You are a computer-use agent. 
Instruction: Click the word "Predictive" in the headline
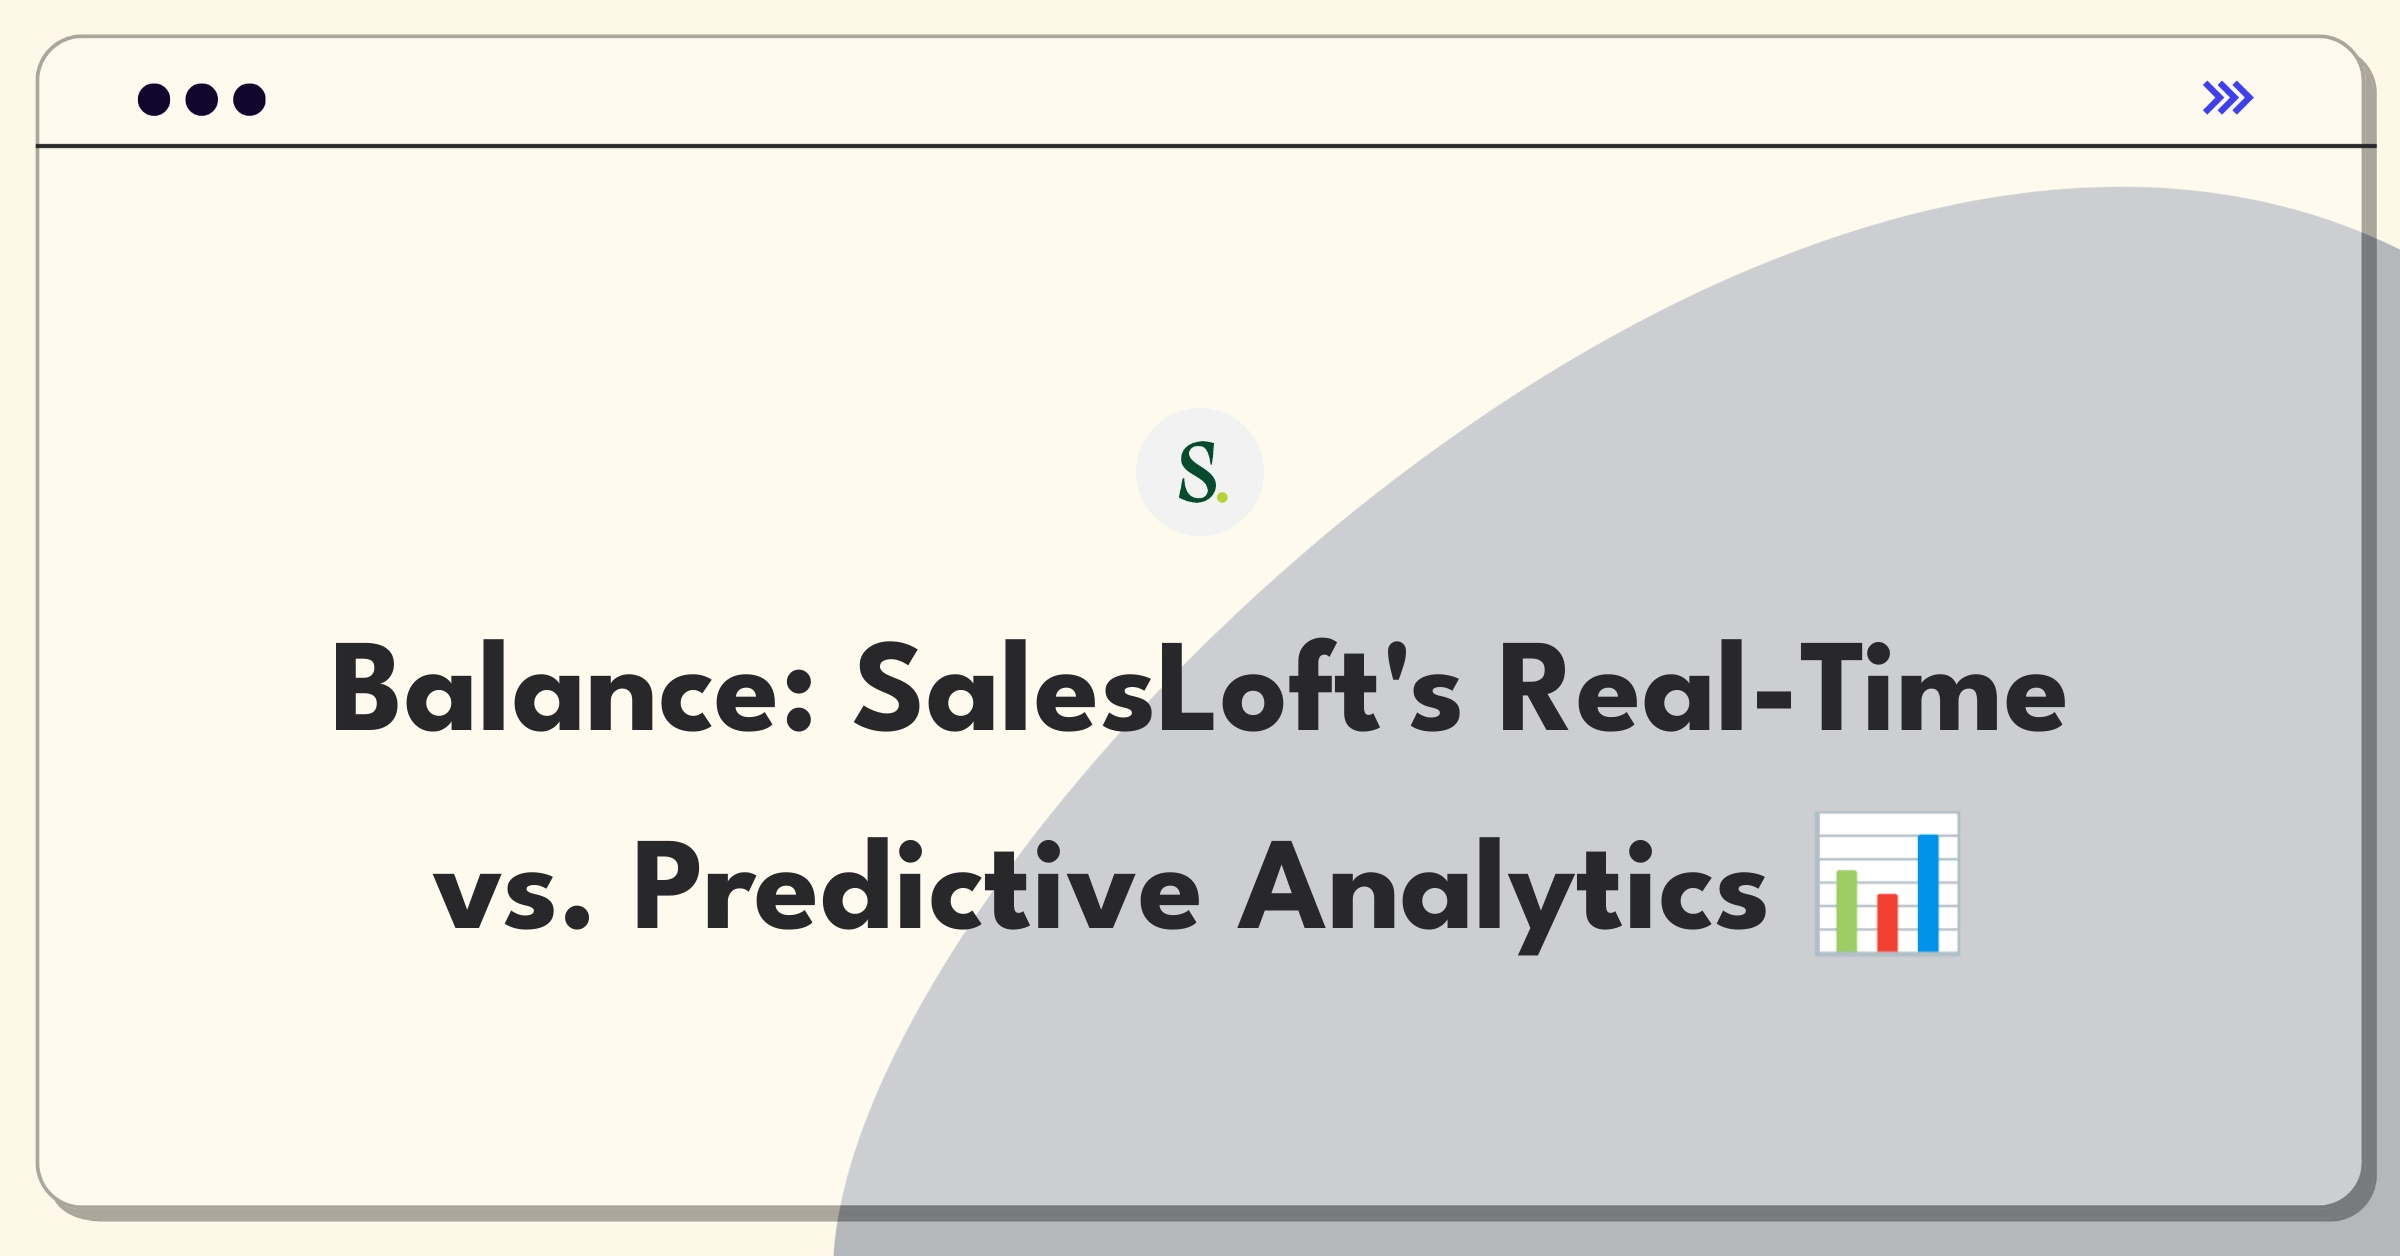click(917, 886)
